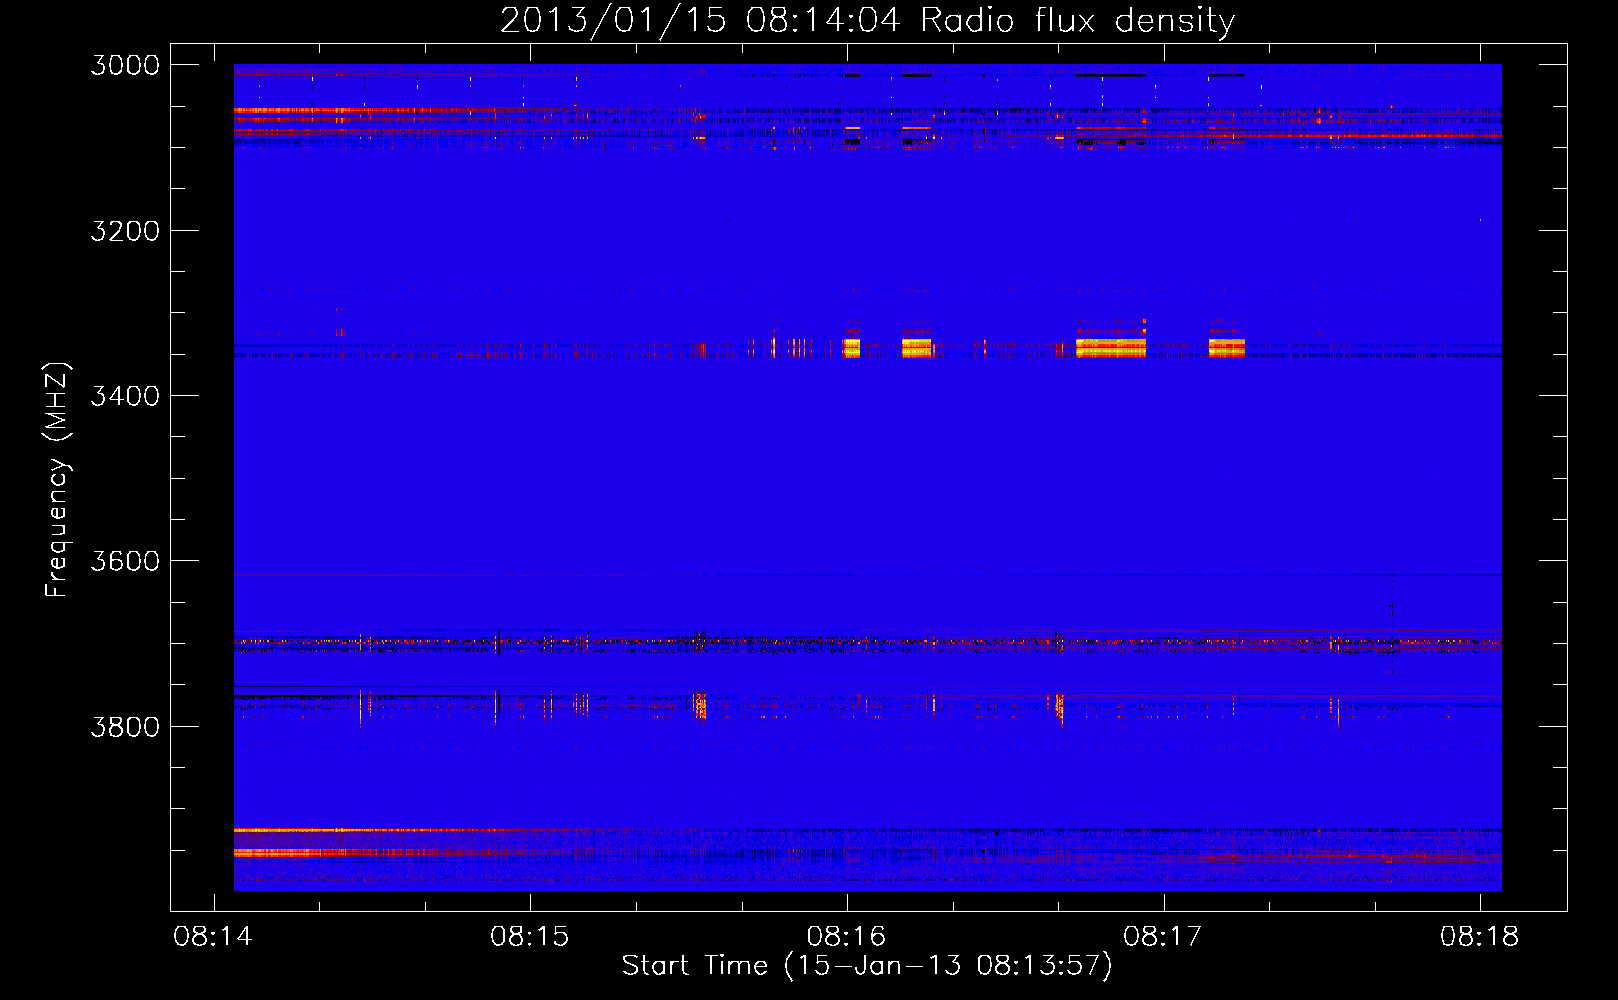Click the 08:15 time tick label

click(x=530, y=936)
